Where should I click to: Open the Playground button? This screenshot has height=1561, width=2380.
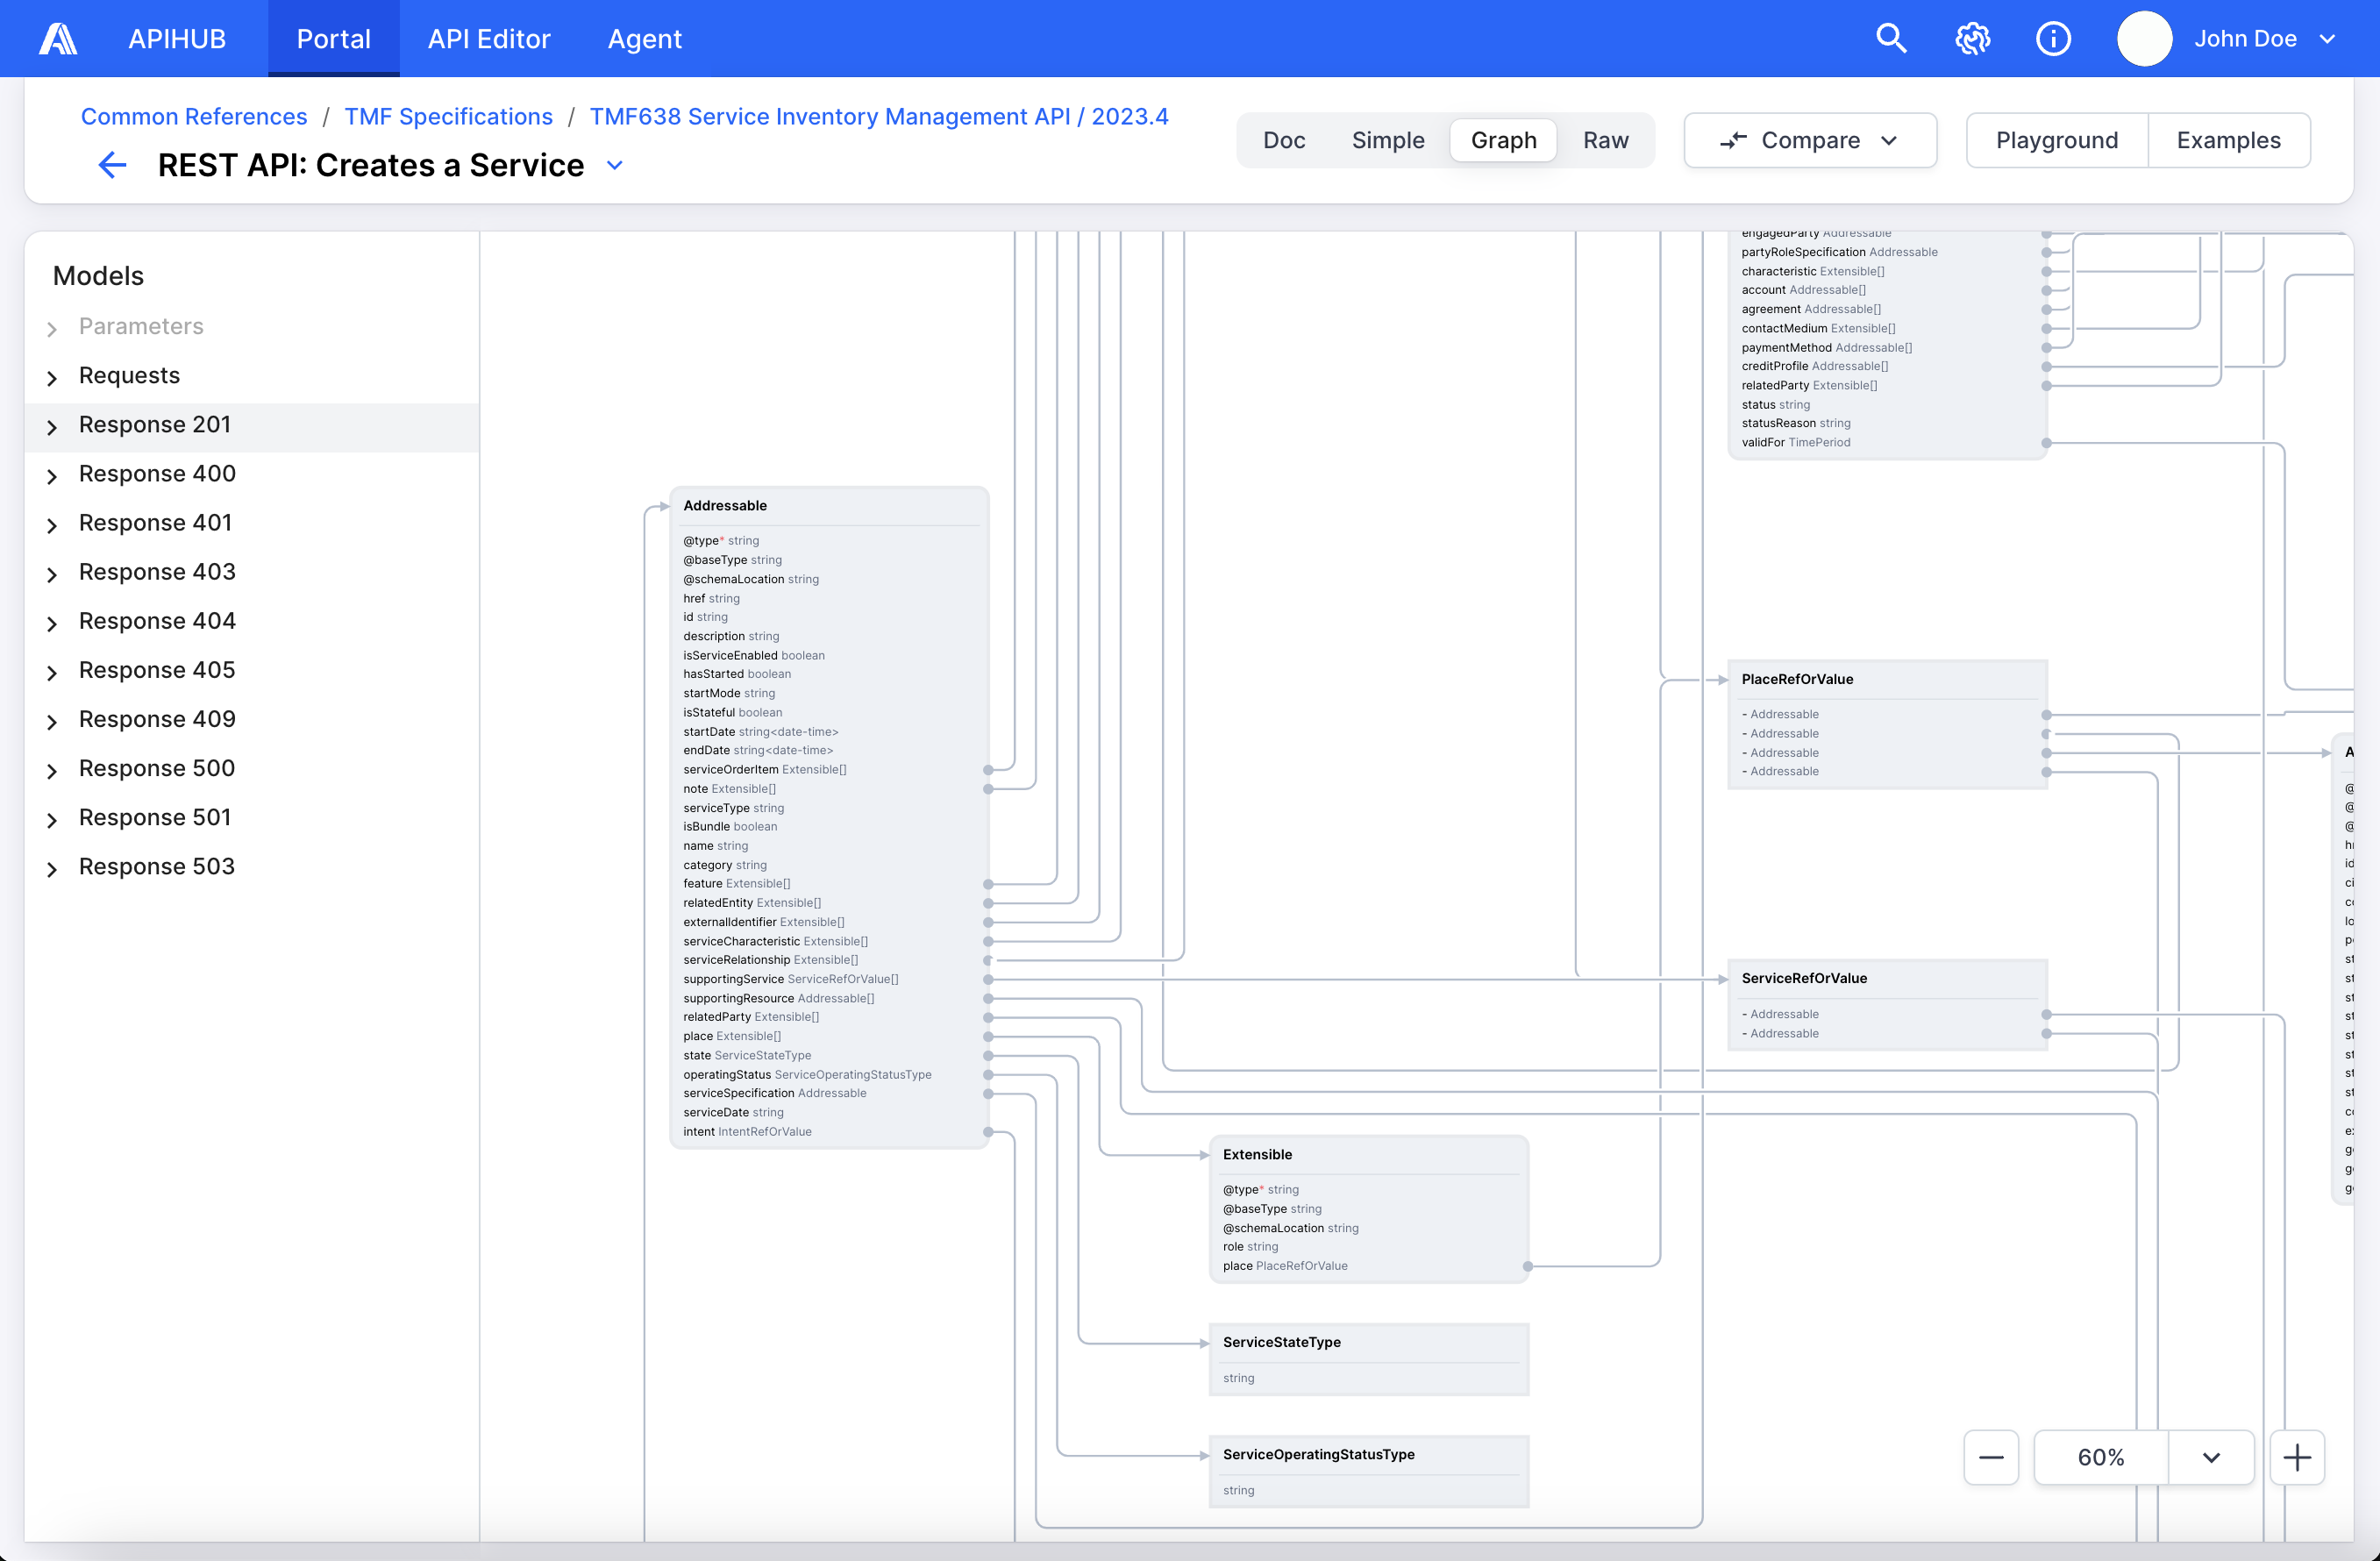pyautogui.click(x=2057, y=140)
